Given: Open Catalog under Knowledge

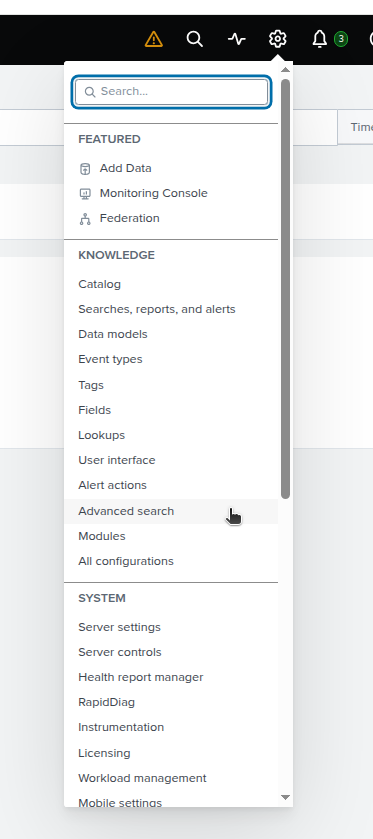Looking at the screenshot, I should point(100,284).
